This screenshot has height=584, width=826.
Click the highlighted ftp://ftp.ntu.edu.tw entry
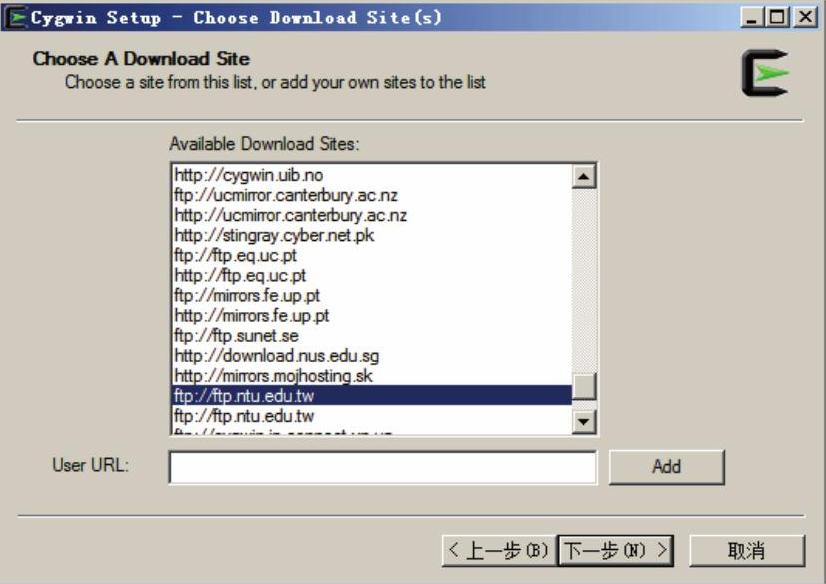click(x=372, y=395)
